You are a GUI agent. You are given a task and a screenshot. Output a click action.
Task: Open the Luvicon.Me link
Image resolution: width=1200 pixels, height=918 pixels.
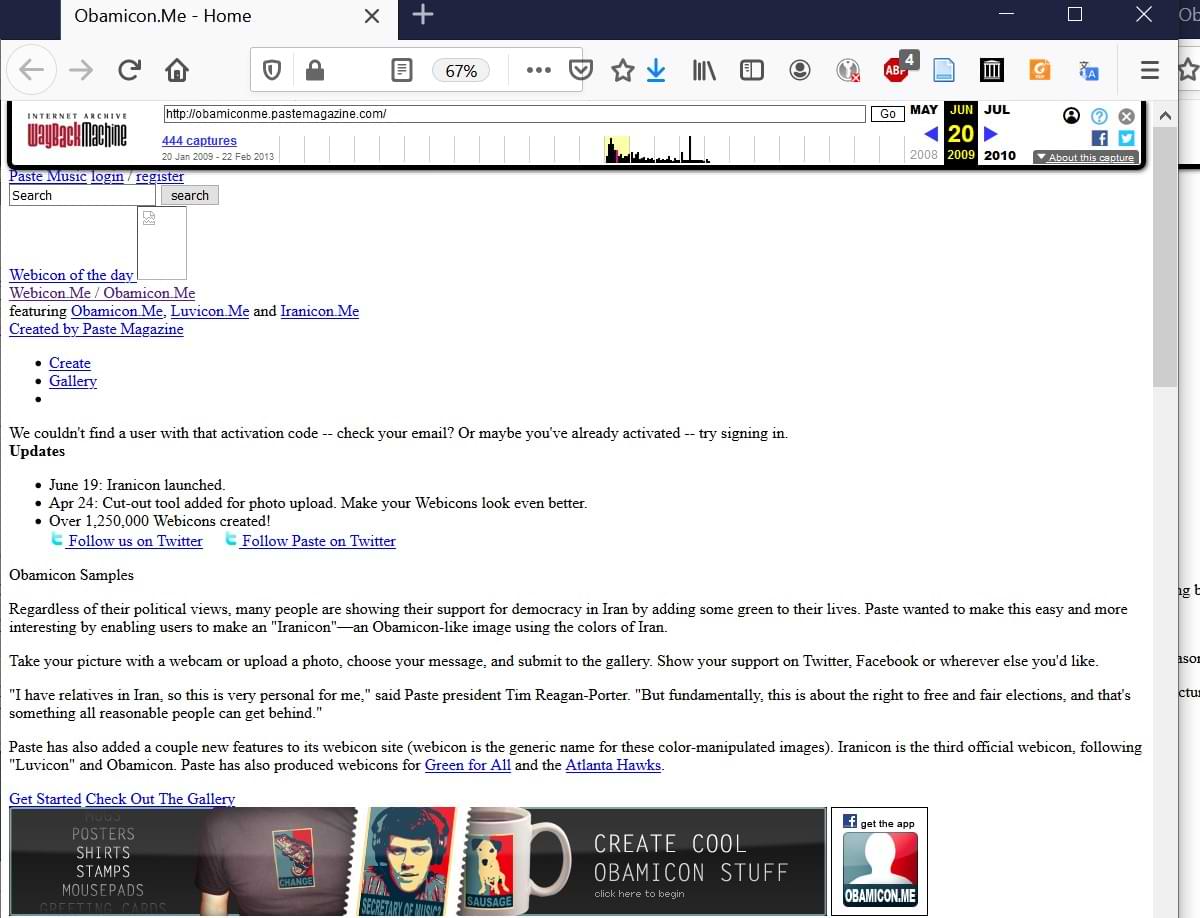point(210,311)
